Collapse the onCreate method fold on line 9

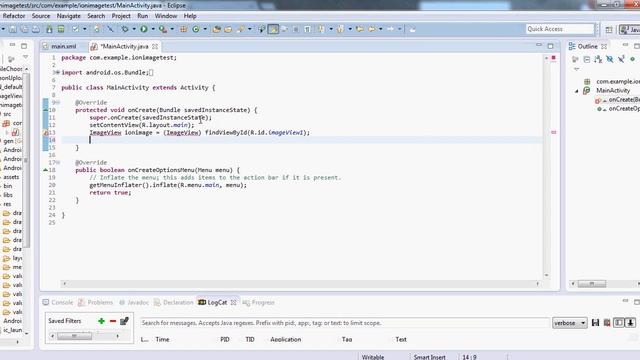pyautogui.click(x=58, y=102)
